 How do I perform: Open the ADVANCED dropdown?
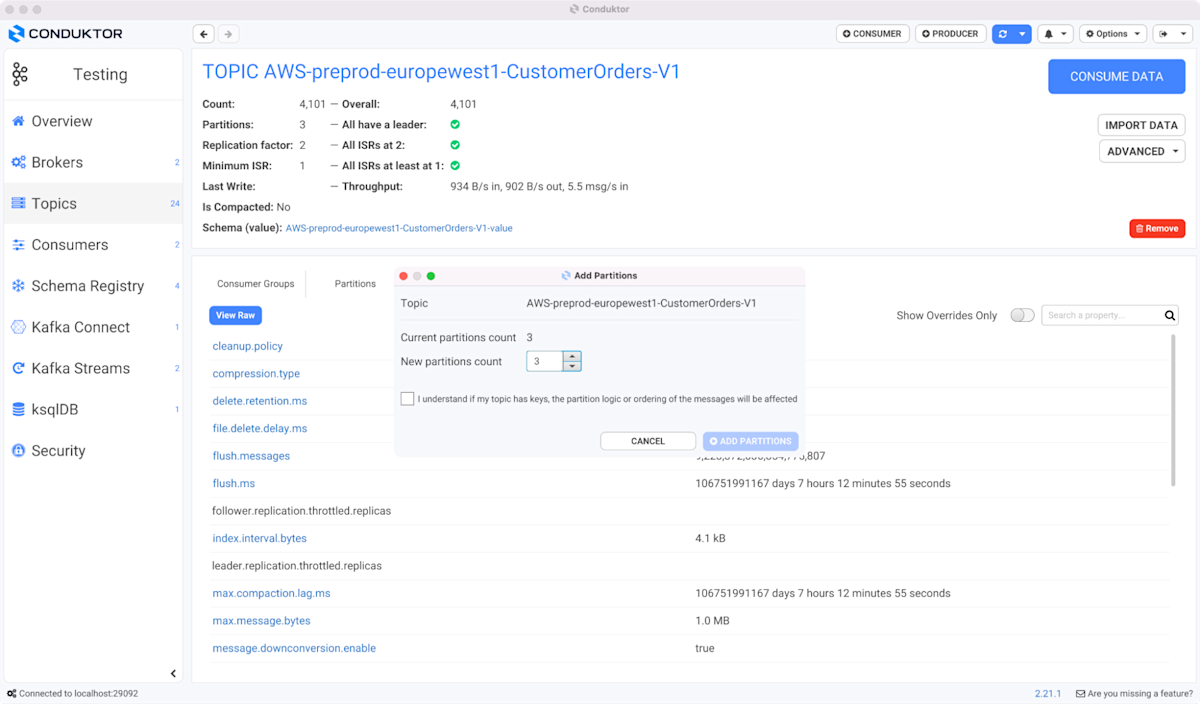pos(1141,151)
